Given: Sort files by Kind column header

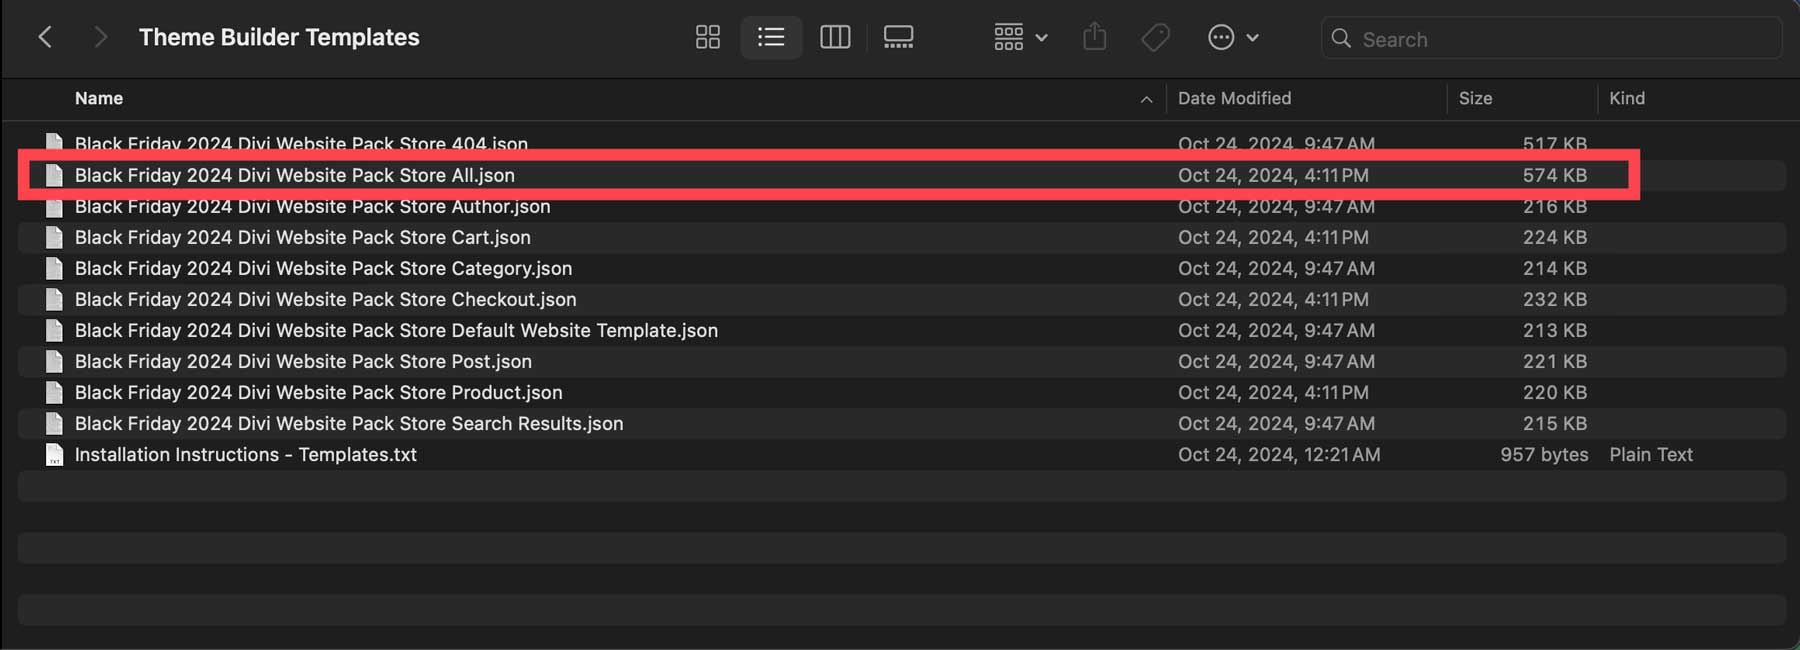Looking at the screenshot, I should pos(1626,98).
